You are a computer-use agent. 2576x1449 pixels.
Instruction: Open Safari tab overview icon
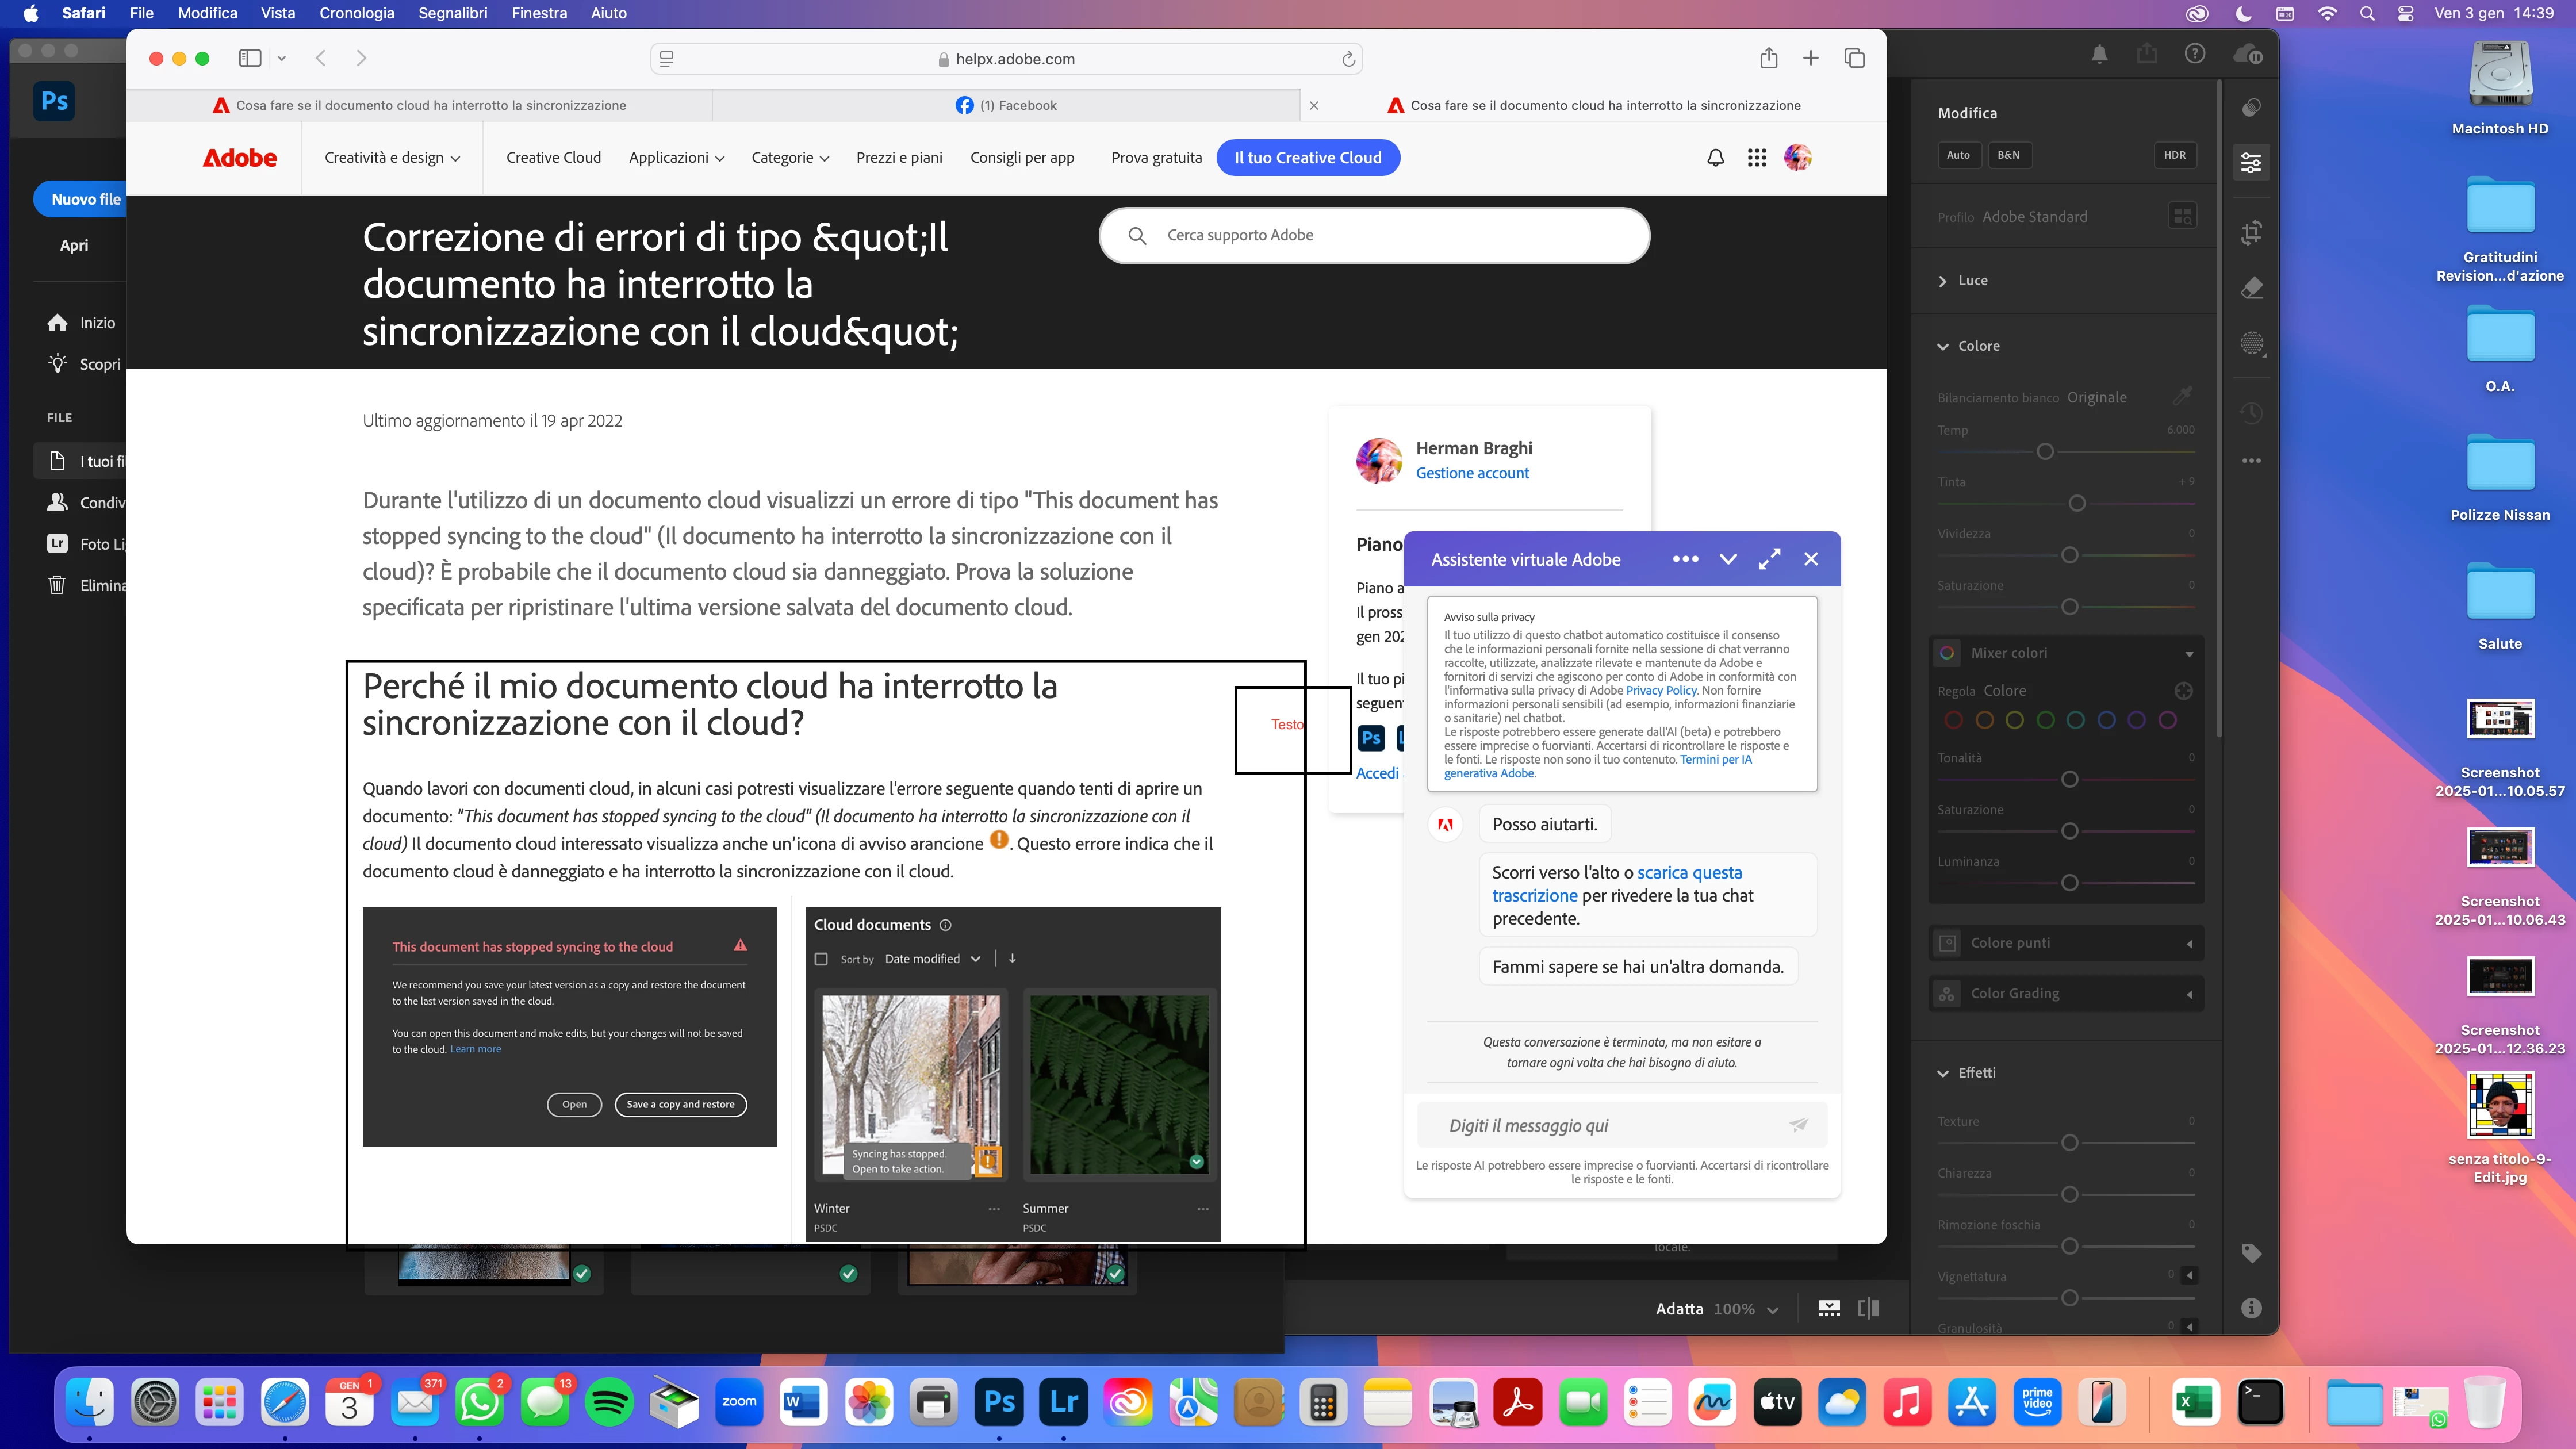(1854, 58)
